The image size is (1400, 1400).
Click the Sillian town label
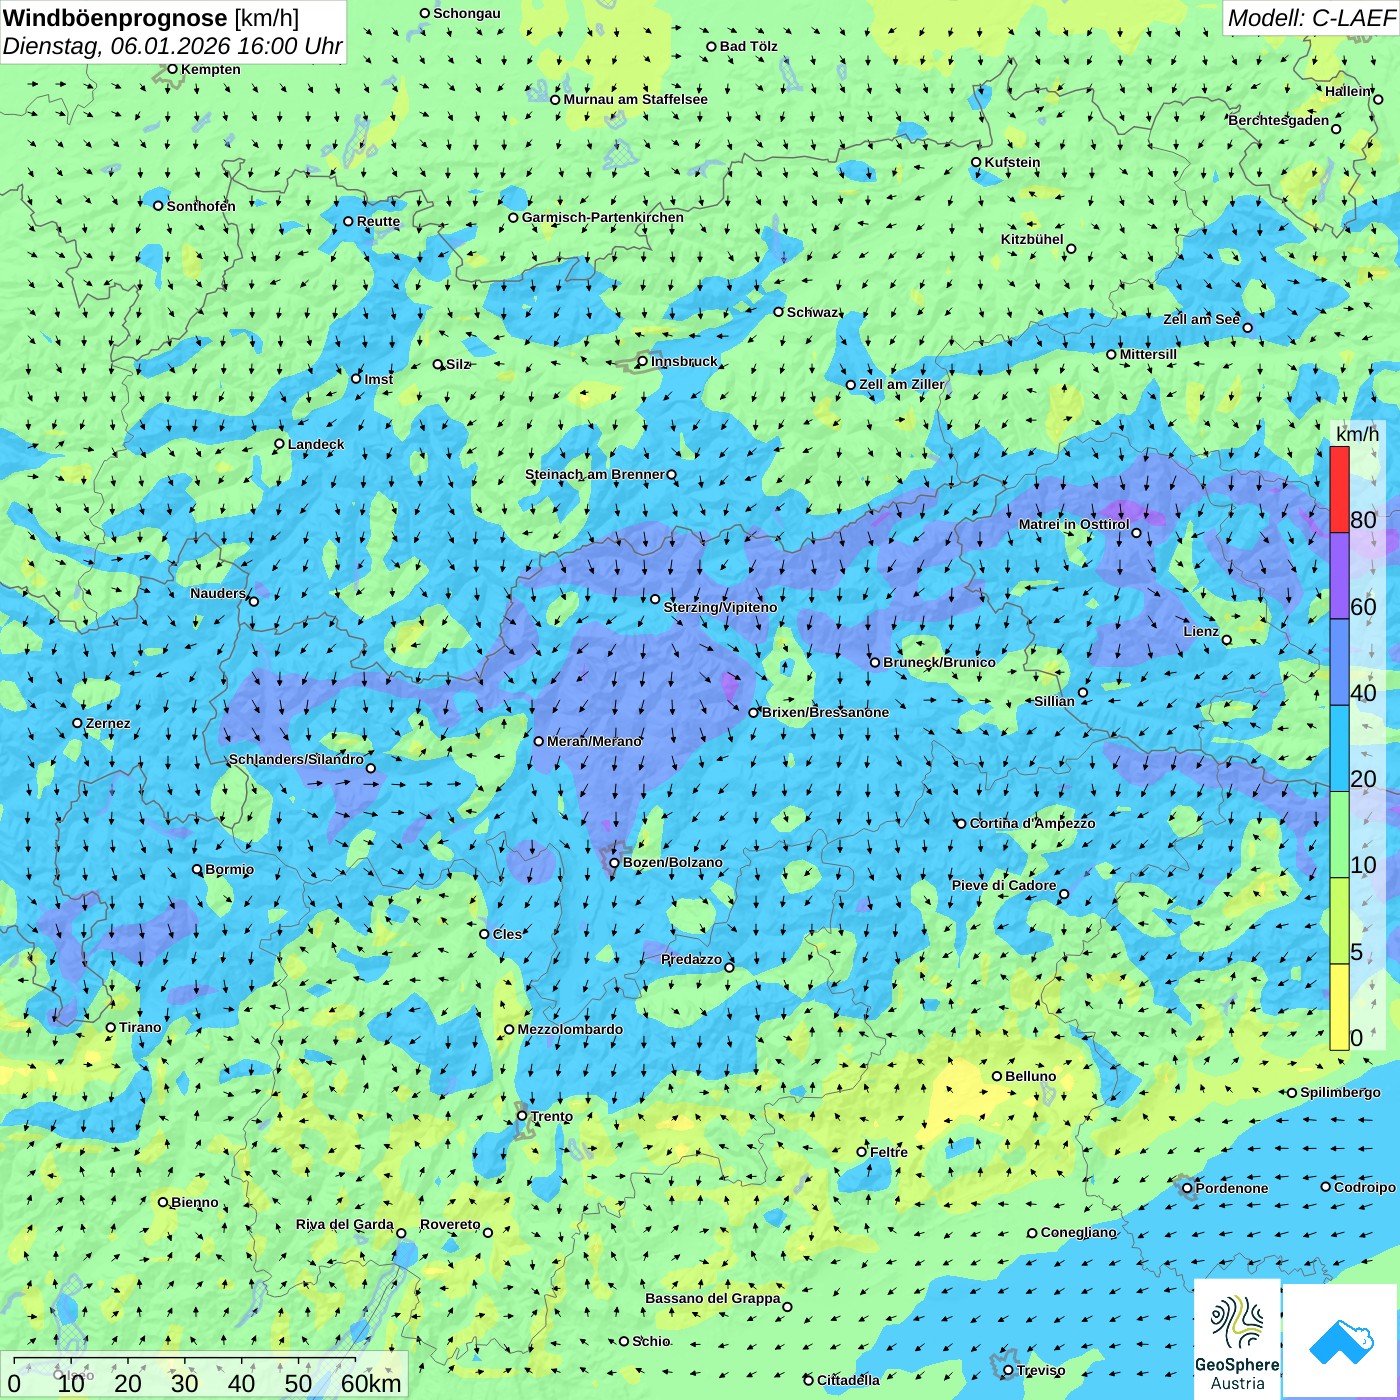1054,701
